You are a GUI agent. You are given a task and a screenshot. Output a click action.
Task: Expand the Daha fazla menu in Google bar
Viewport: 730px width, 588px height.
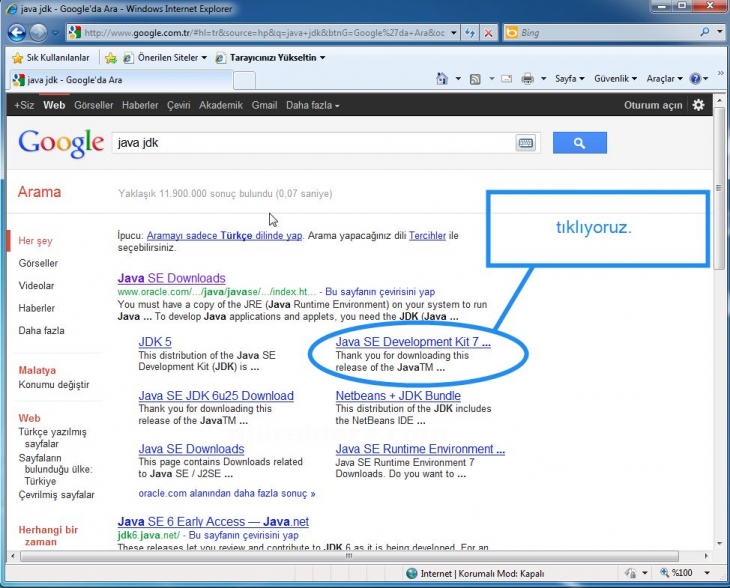tap(312, 105)
